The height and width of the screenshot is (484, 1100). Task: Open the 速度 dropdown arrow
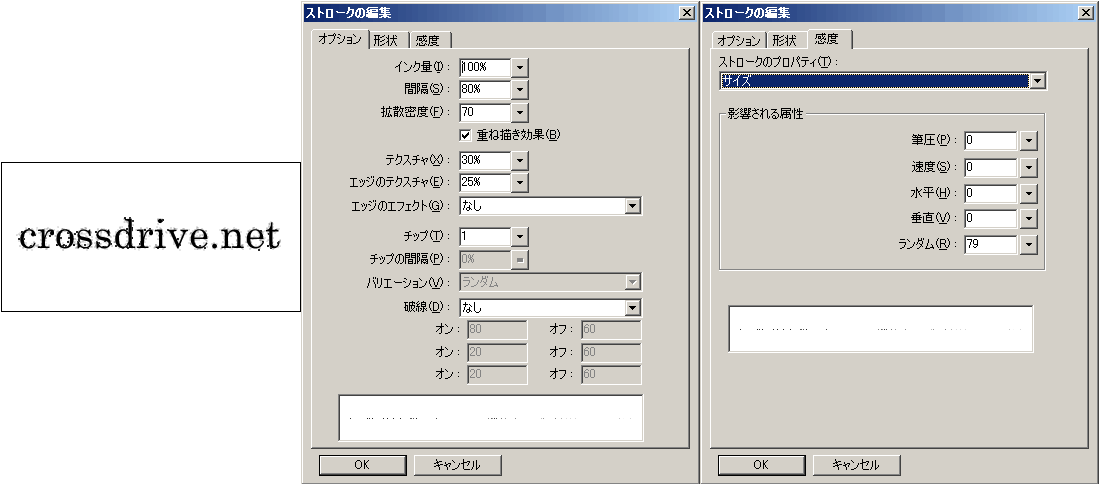tap(1028, 167)
